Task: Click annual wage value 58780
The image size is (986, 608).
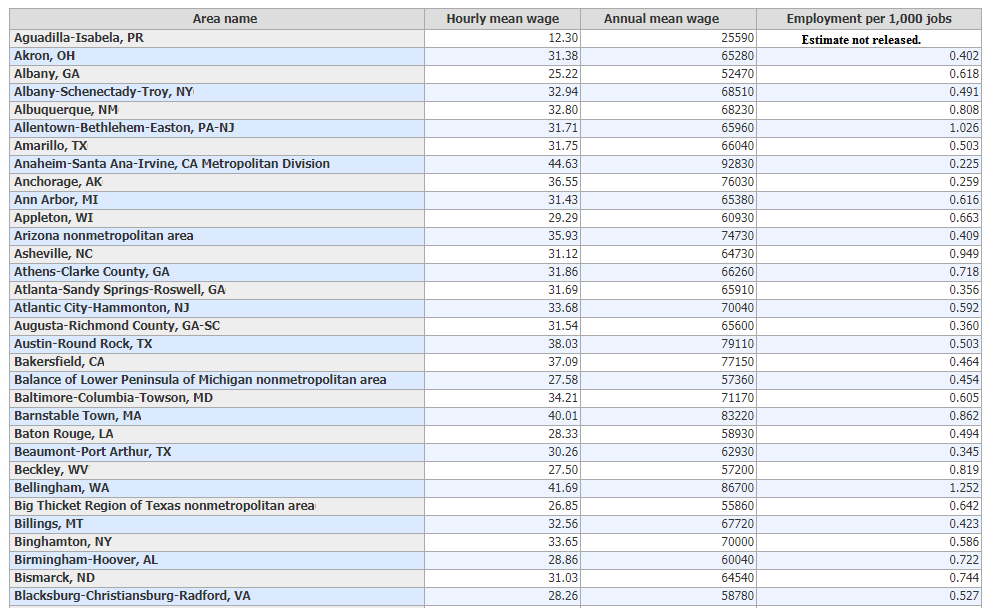Action: [737, 596]
